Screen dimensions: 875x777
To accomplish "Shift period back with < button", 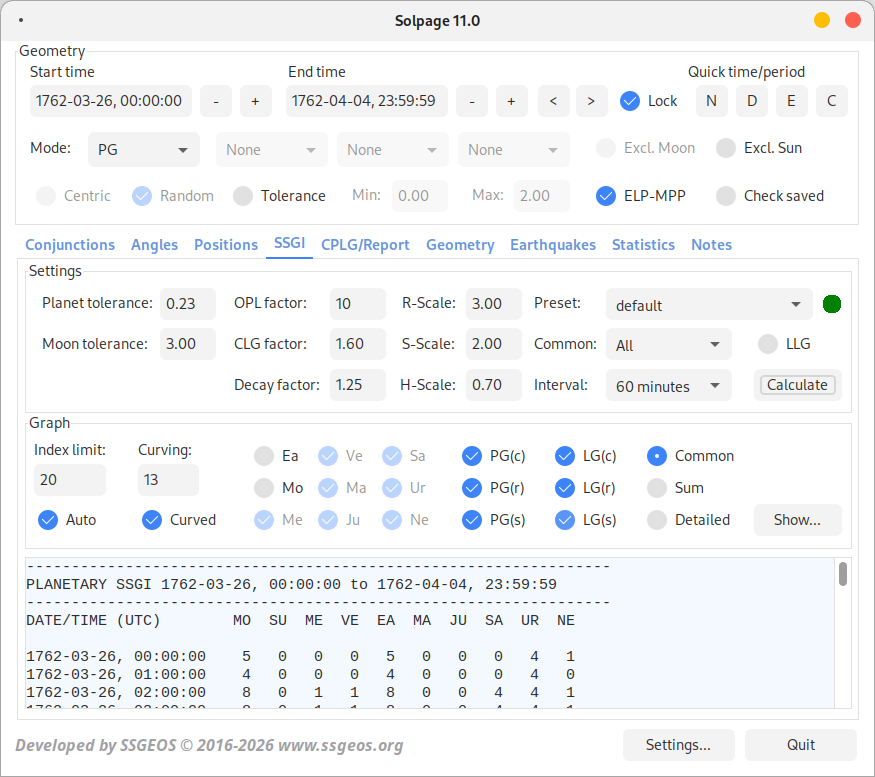I will coord(554,101).
